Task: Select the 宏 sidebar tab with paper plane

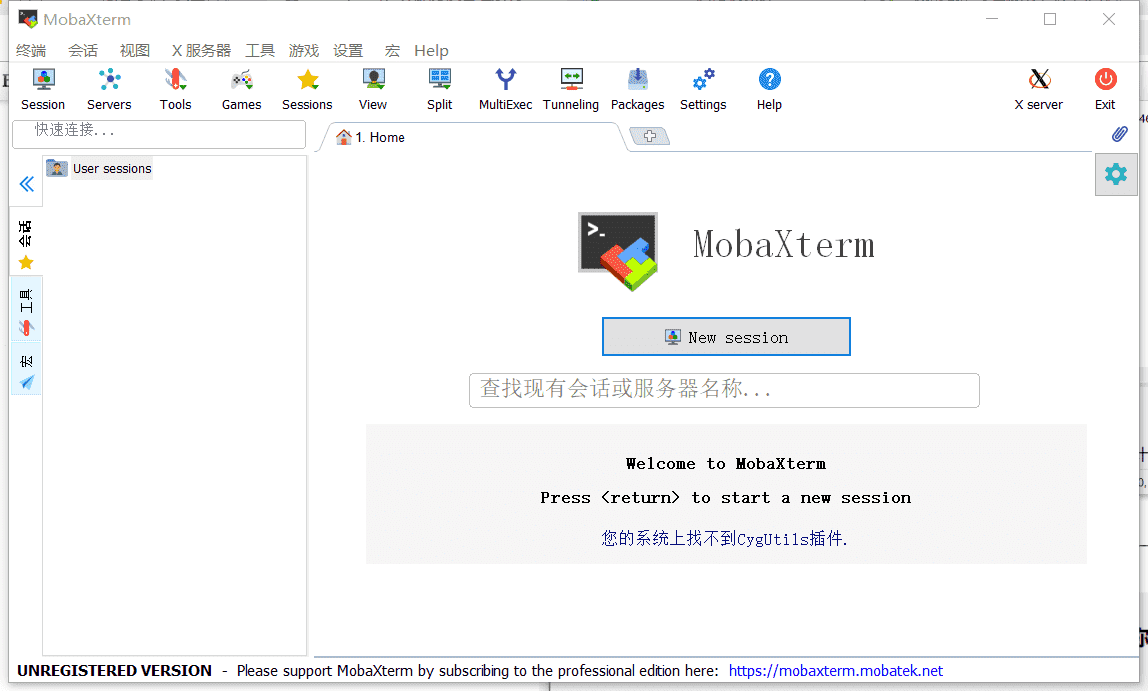Action: pos(26,370)
